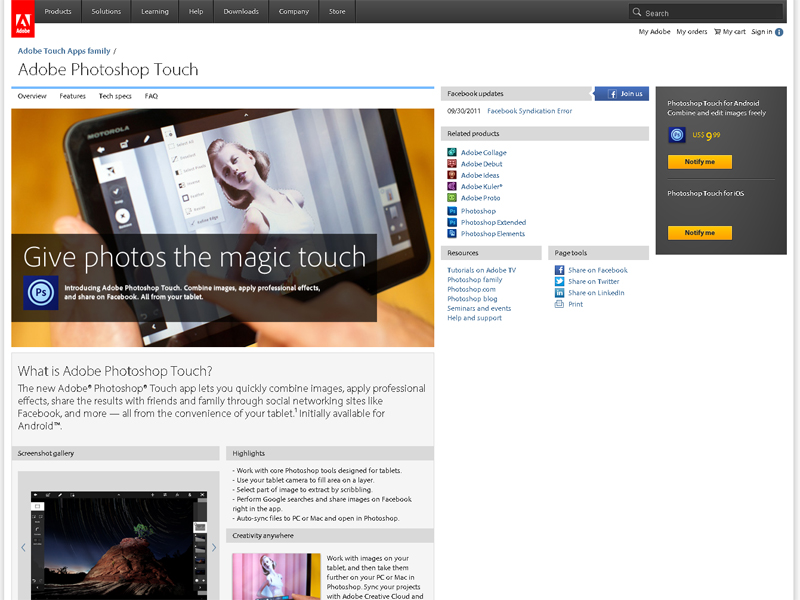Click the Photoshop product icon
Image resolution: width=800 pixels, height=600 pixels.
click(452, 211)
